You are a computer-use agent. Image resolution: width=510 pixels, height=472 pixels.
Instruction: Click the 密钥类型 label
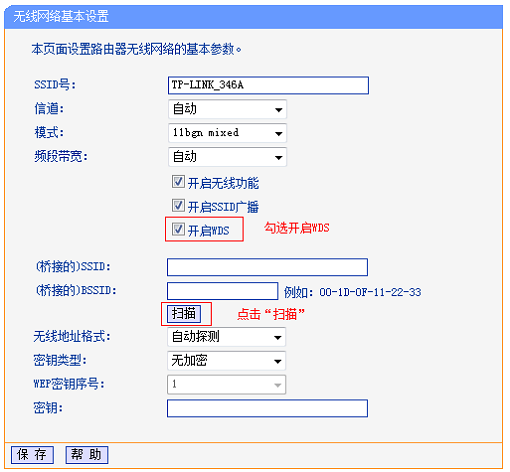[60, 360]
